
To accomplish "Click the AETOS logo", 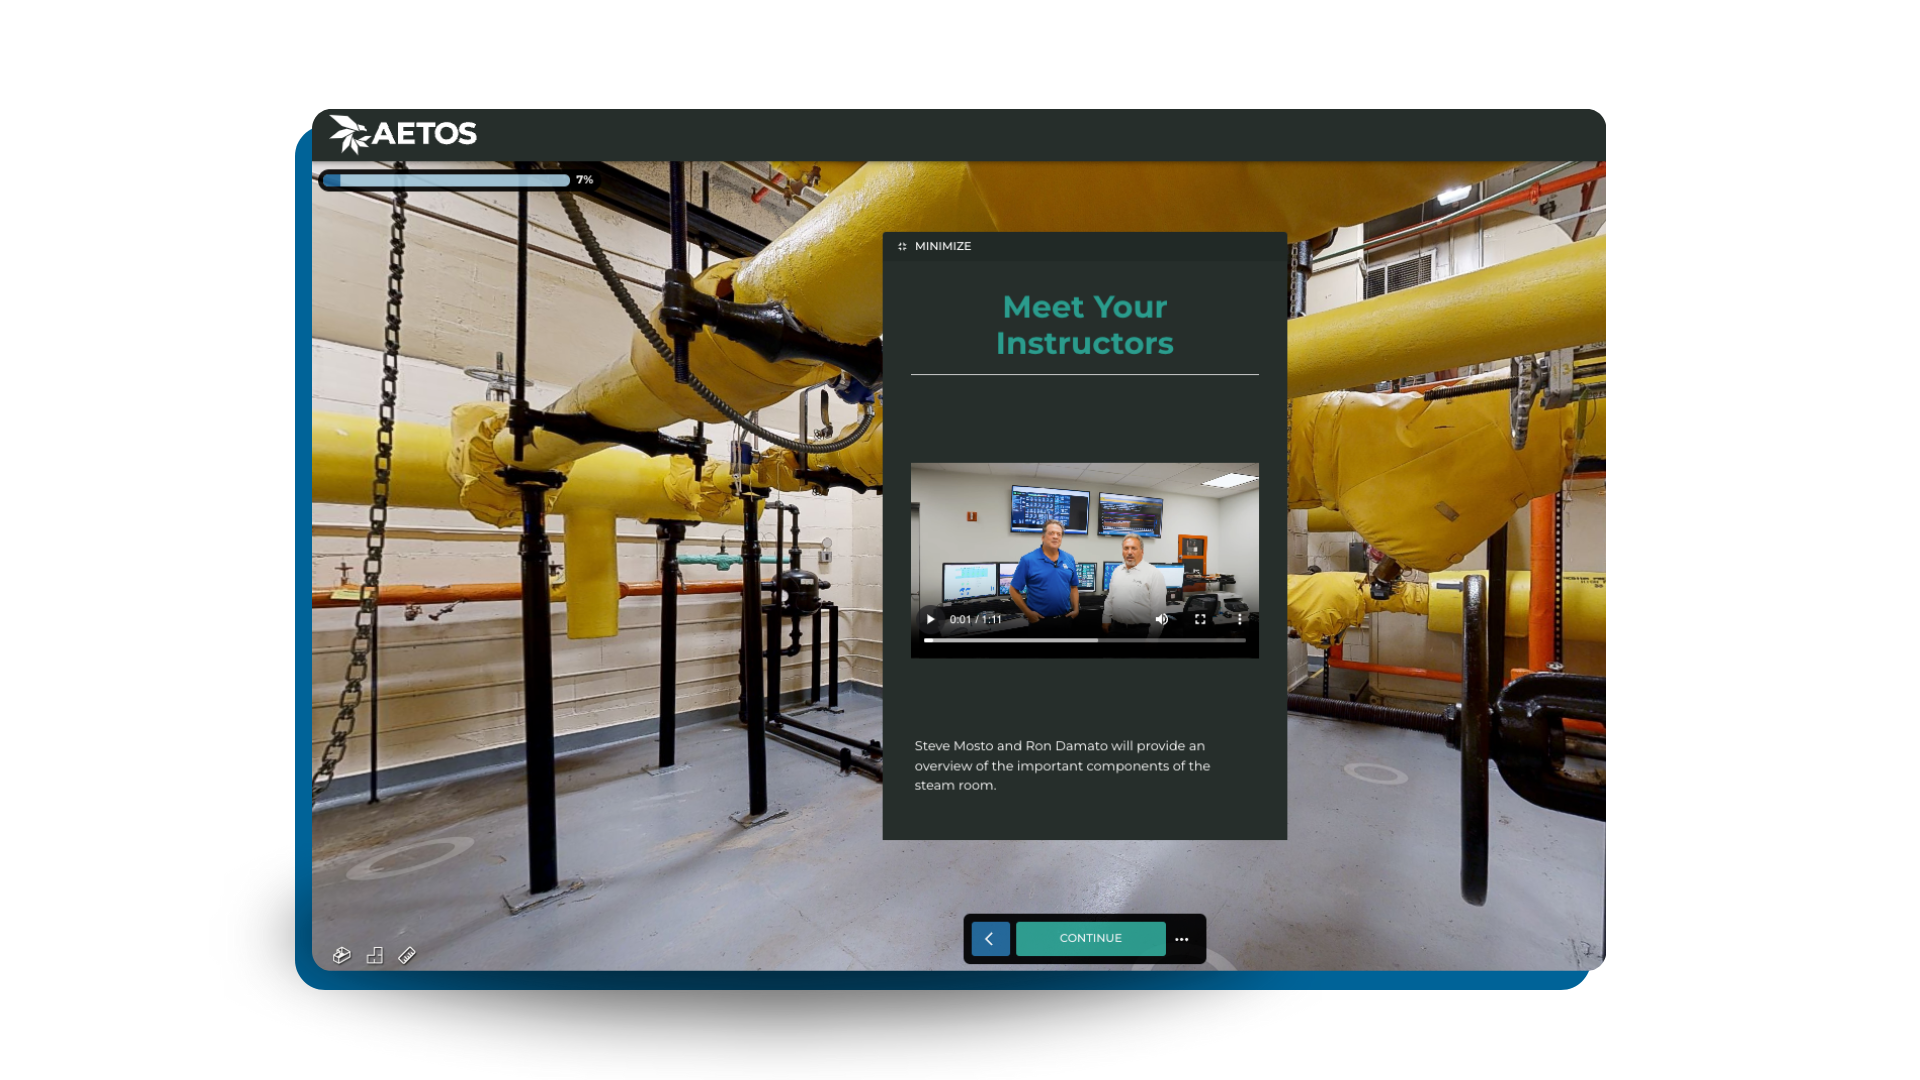I will tap(404, 134).
